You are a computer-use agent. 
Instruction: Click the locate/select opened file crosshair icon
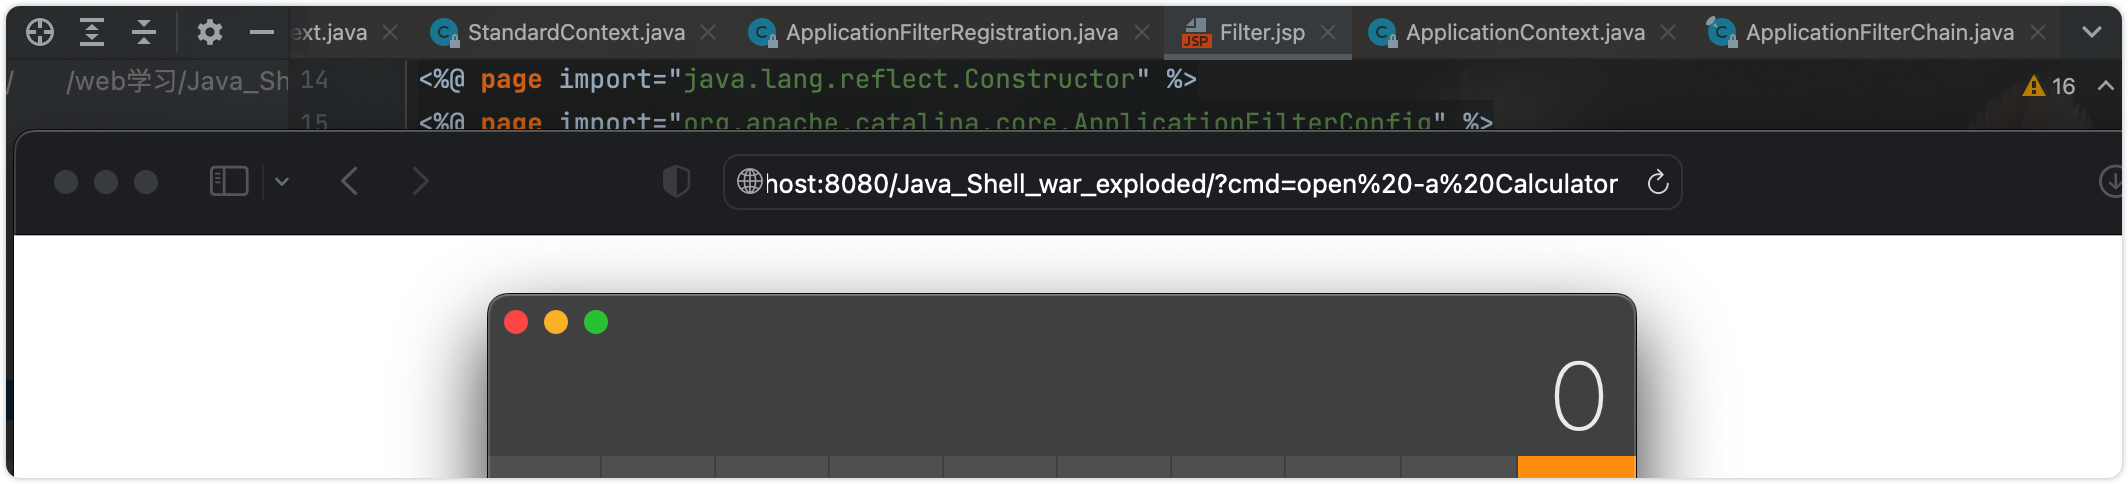[x=40, y=33]
